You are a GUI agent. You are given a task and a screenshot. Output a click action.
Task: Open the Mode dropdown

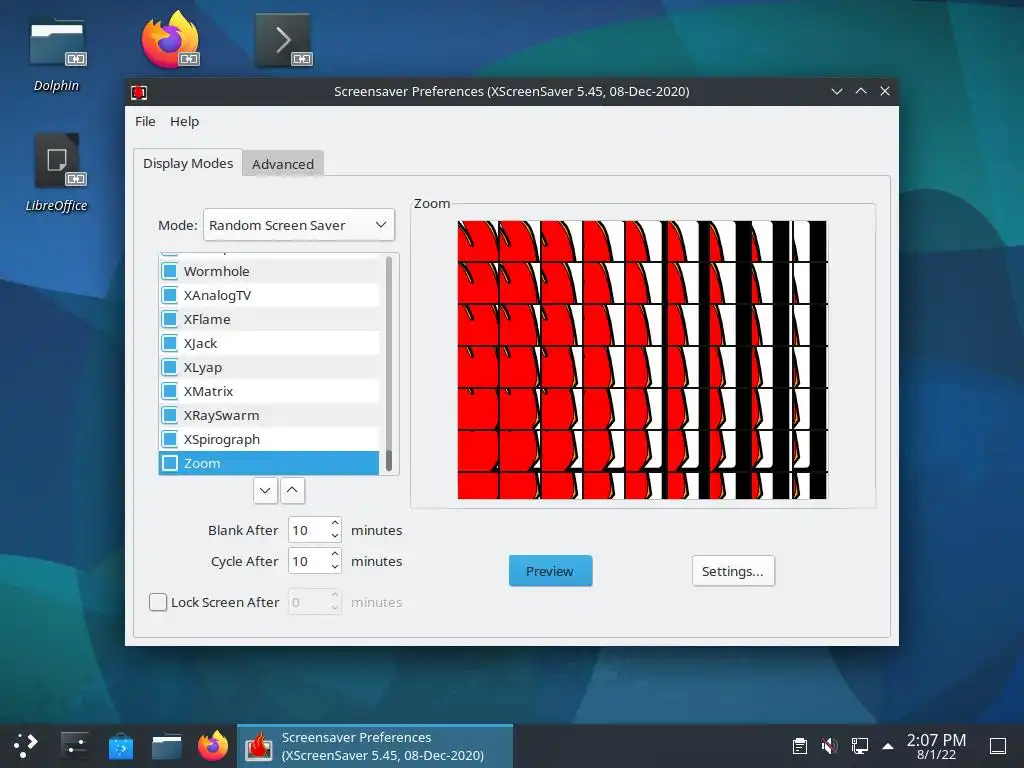click(x=298, y=225)
